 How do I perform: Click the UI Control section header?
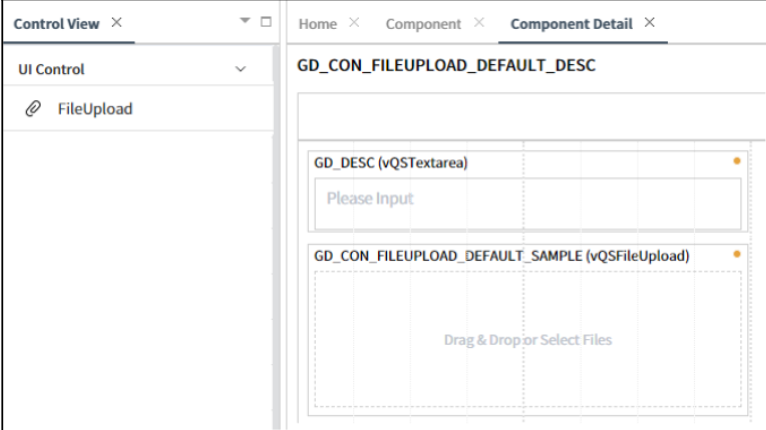point(138,69)
